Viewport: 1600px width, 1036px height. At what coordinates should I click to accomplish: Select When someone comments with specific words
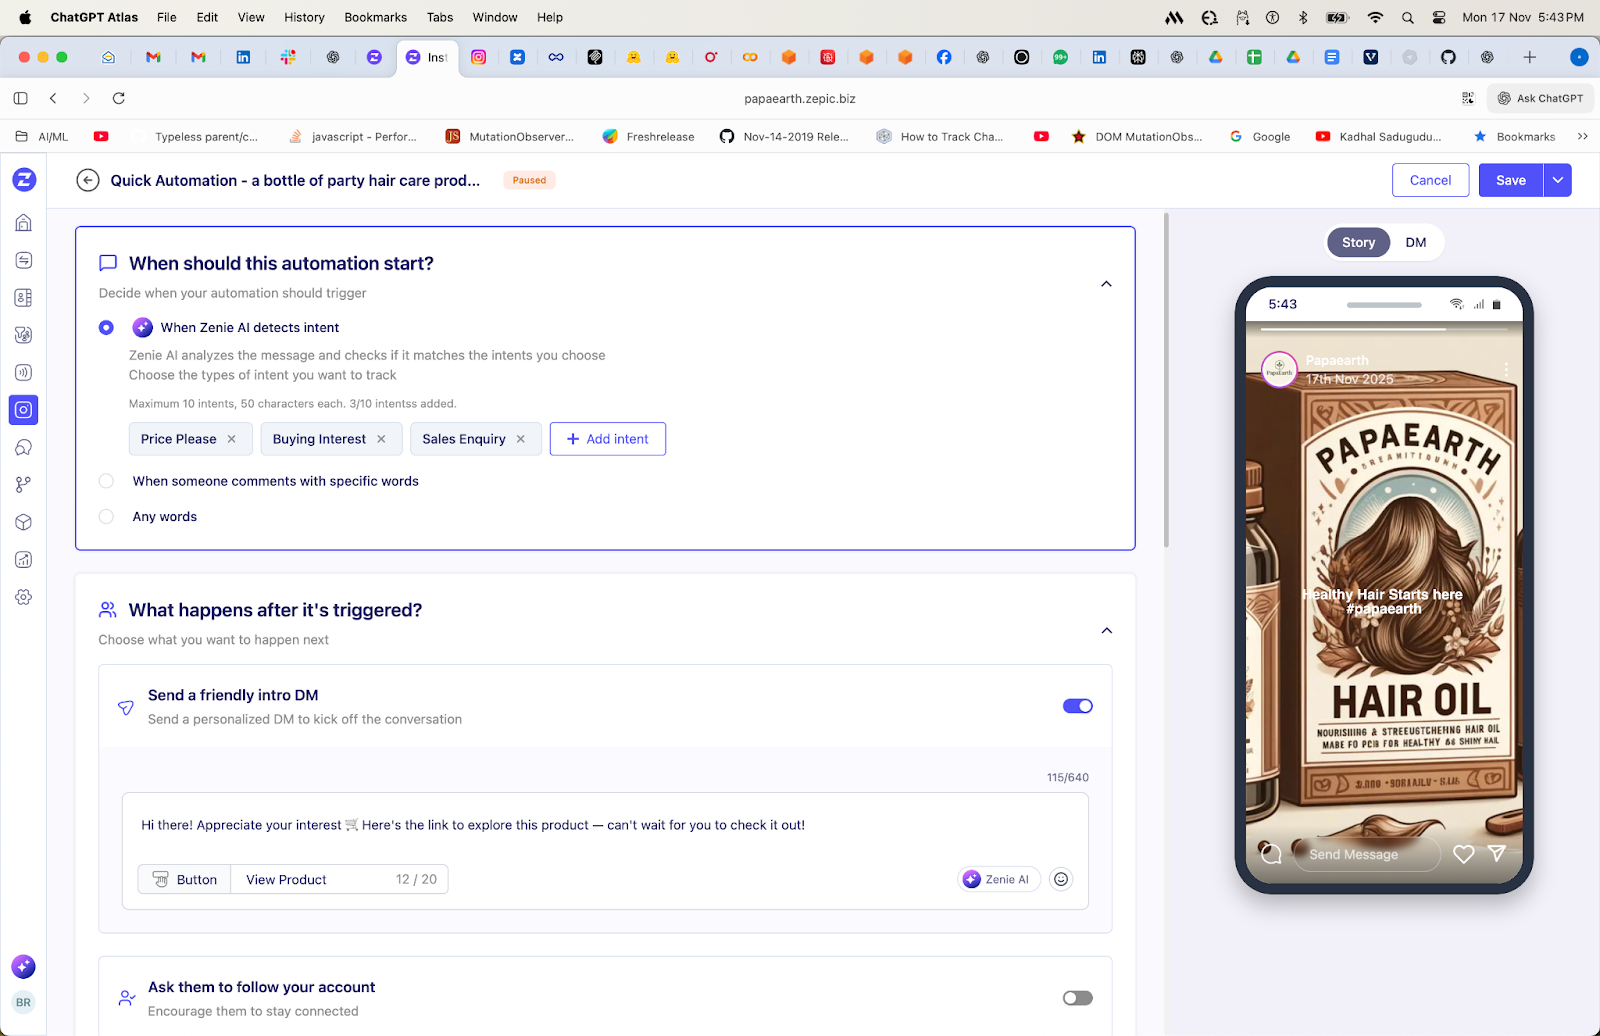click(106, 481)
